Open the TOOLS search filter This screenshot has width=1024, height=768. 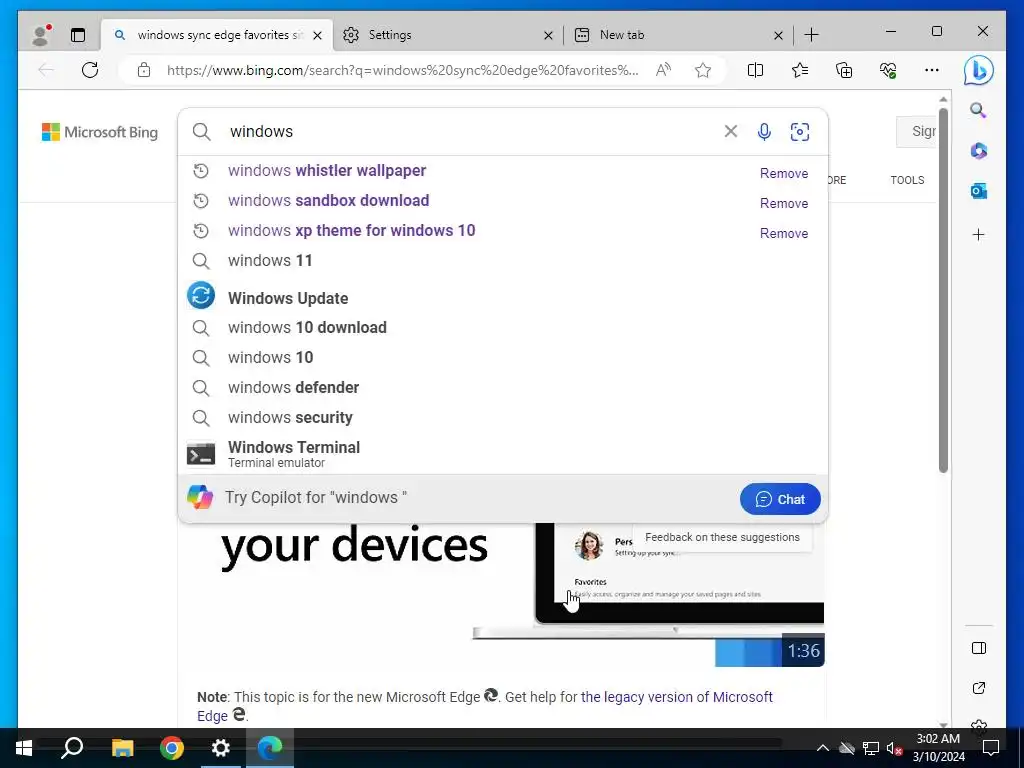point(907,180)
